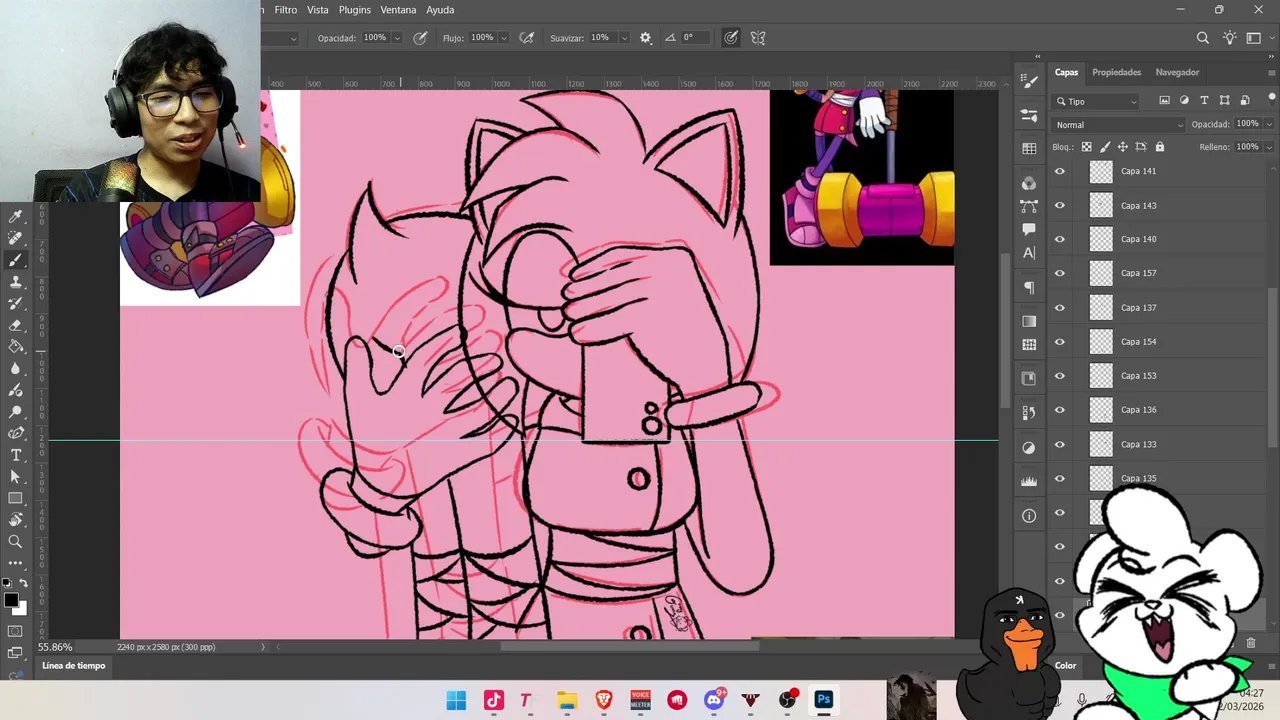Open the Histogram panel icon
1280x720 pixels.
[1029, 481]
